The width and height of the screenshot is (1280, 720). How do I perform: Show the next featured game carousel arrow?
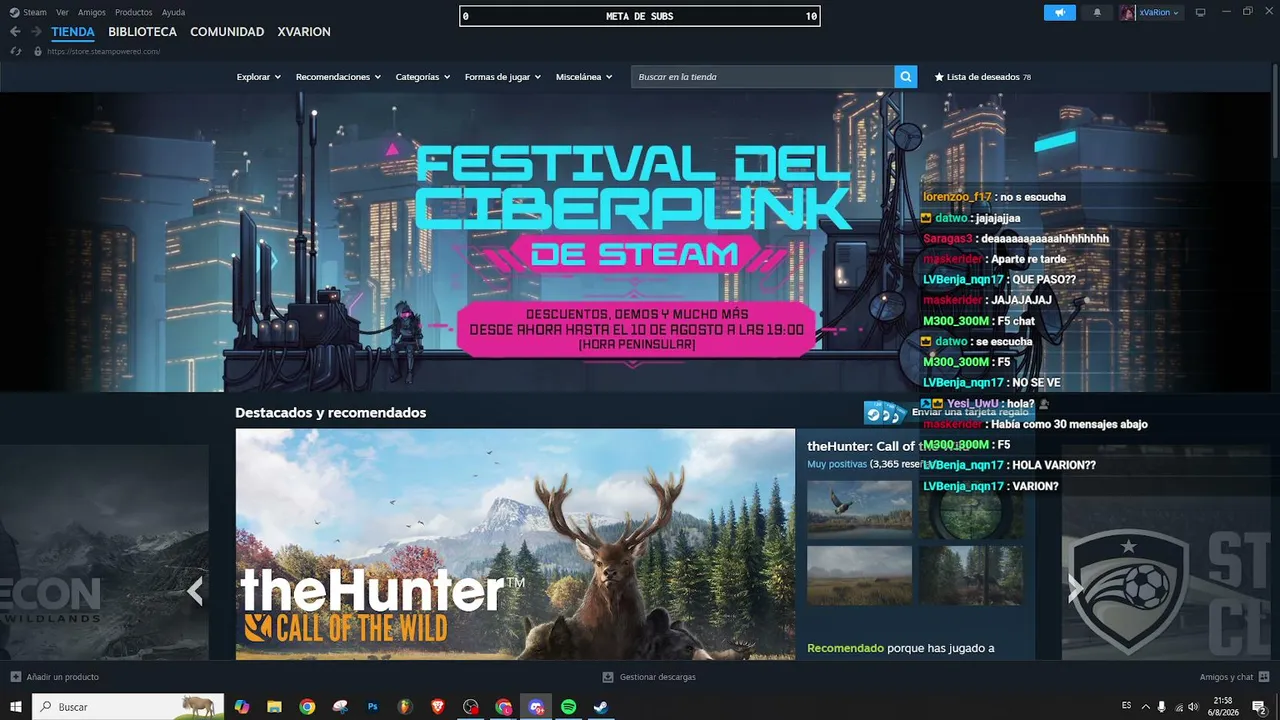click(1075, 591)
